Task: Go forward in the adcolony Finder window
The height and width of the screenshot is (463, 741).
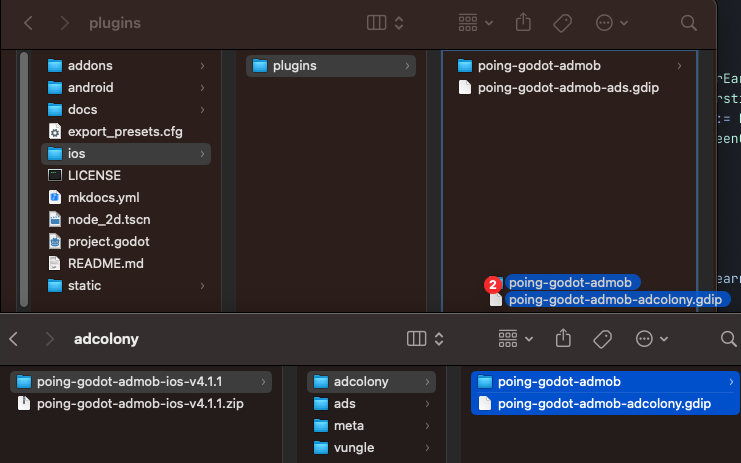Action: pyautogui.click(x=49, y=339)
